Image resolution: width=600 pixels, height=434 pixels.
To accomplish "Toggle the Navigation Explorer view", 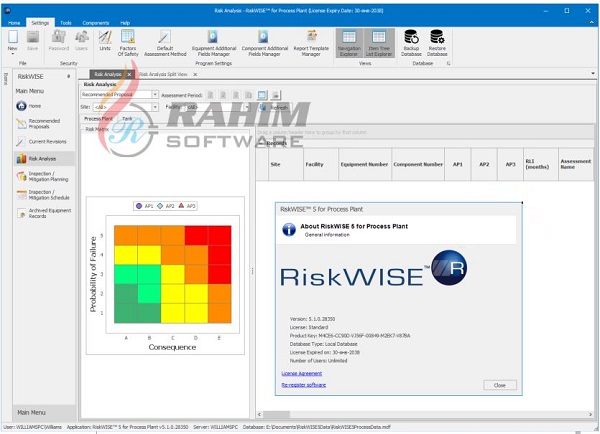I will (349, 43).
